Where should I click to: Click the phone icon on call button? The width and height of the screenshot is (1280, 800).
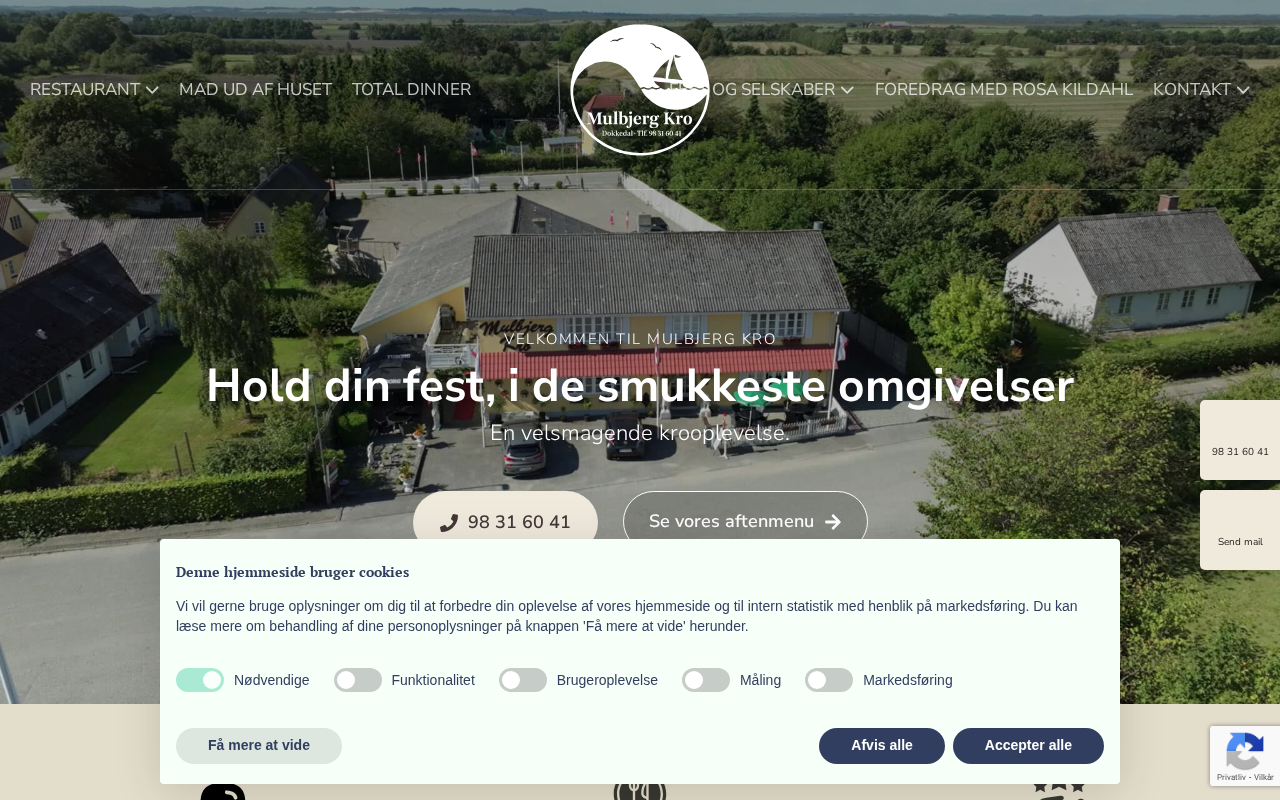[449, 522]
